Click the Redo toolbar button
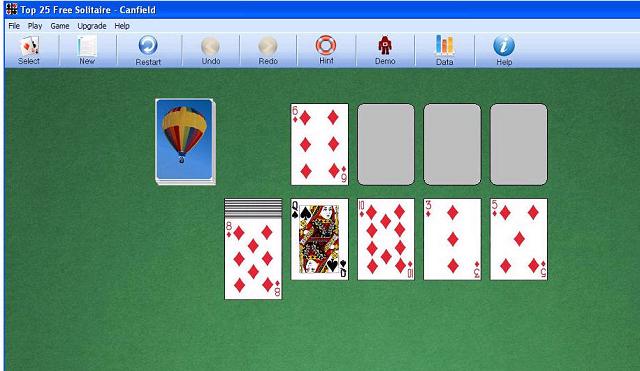 tap(268, 50)
